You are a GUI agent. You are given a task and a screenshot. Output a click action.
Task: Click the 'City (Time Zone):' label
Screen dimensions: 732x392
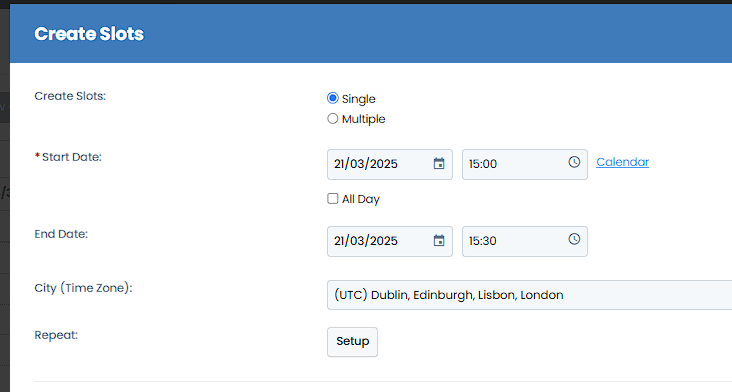84,288
